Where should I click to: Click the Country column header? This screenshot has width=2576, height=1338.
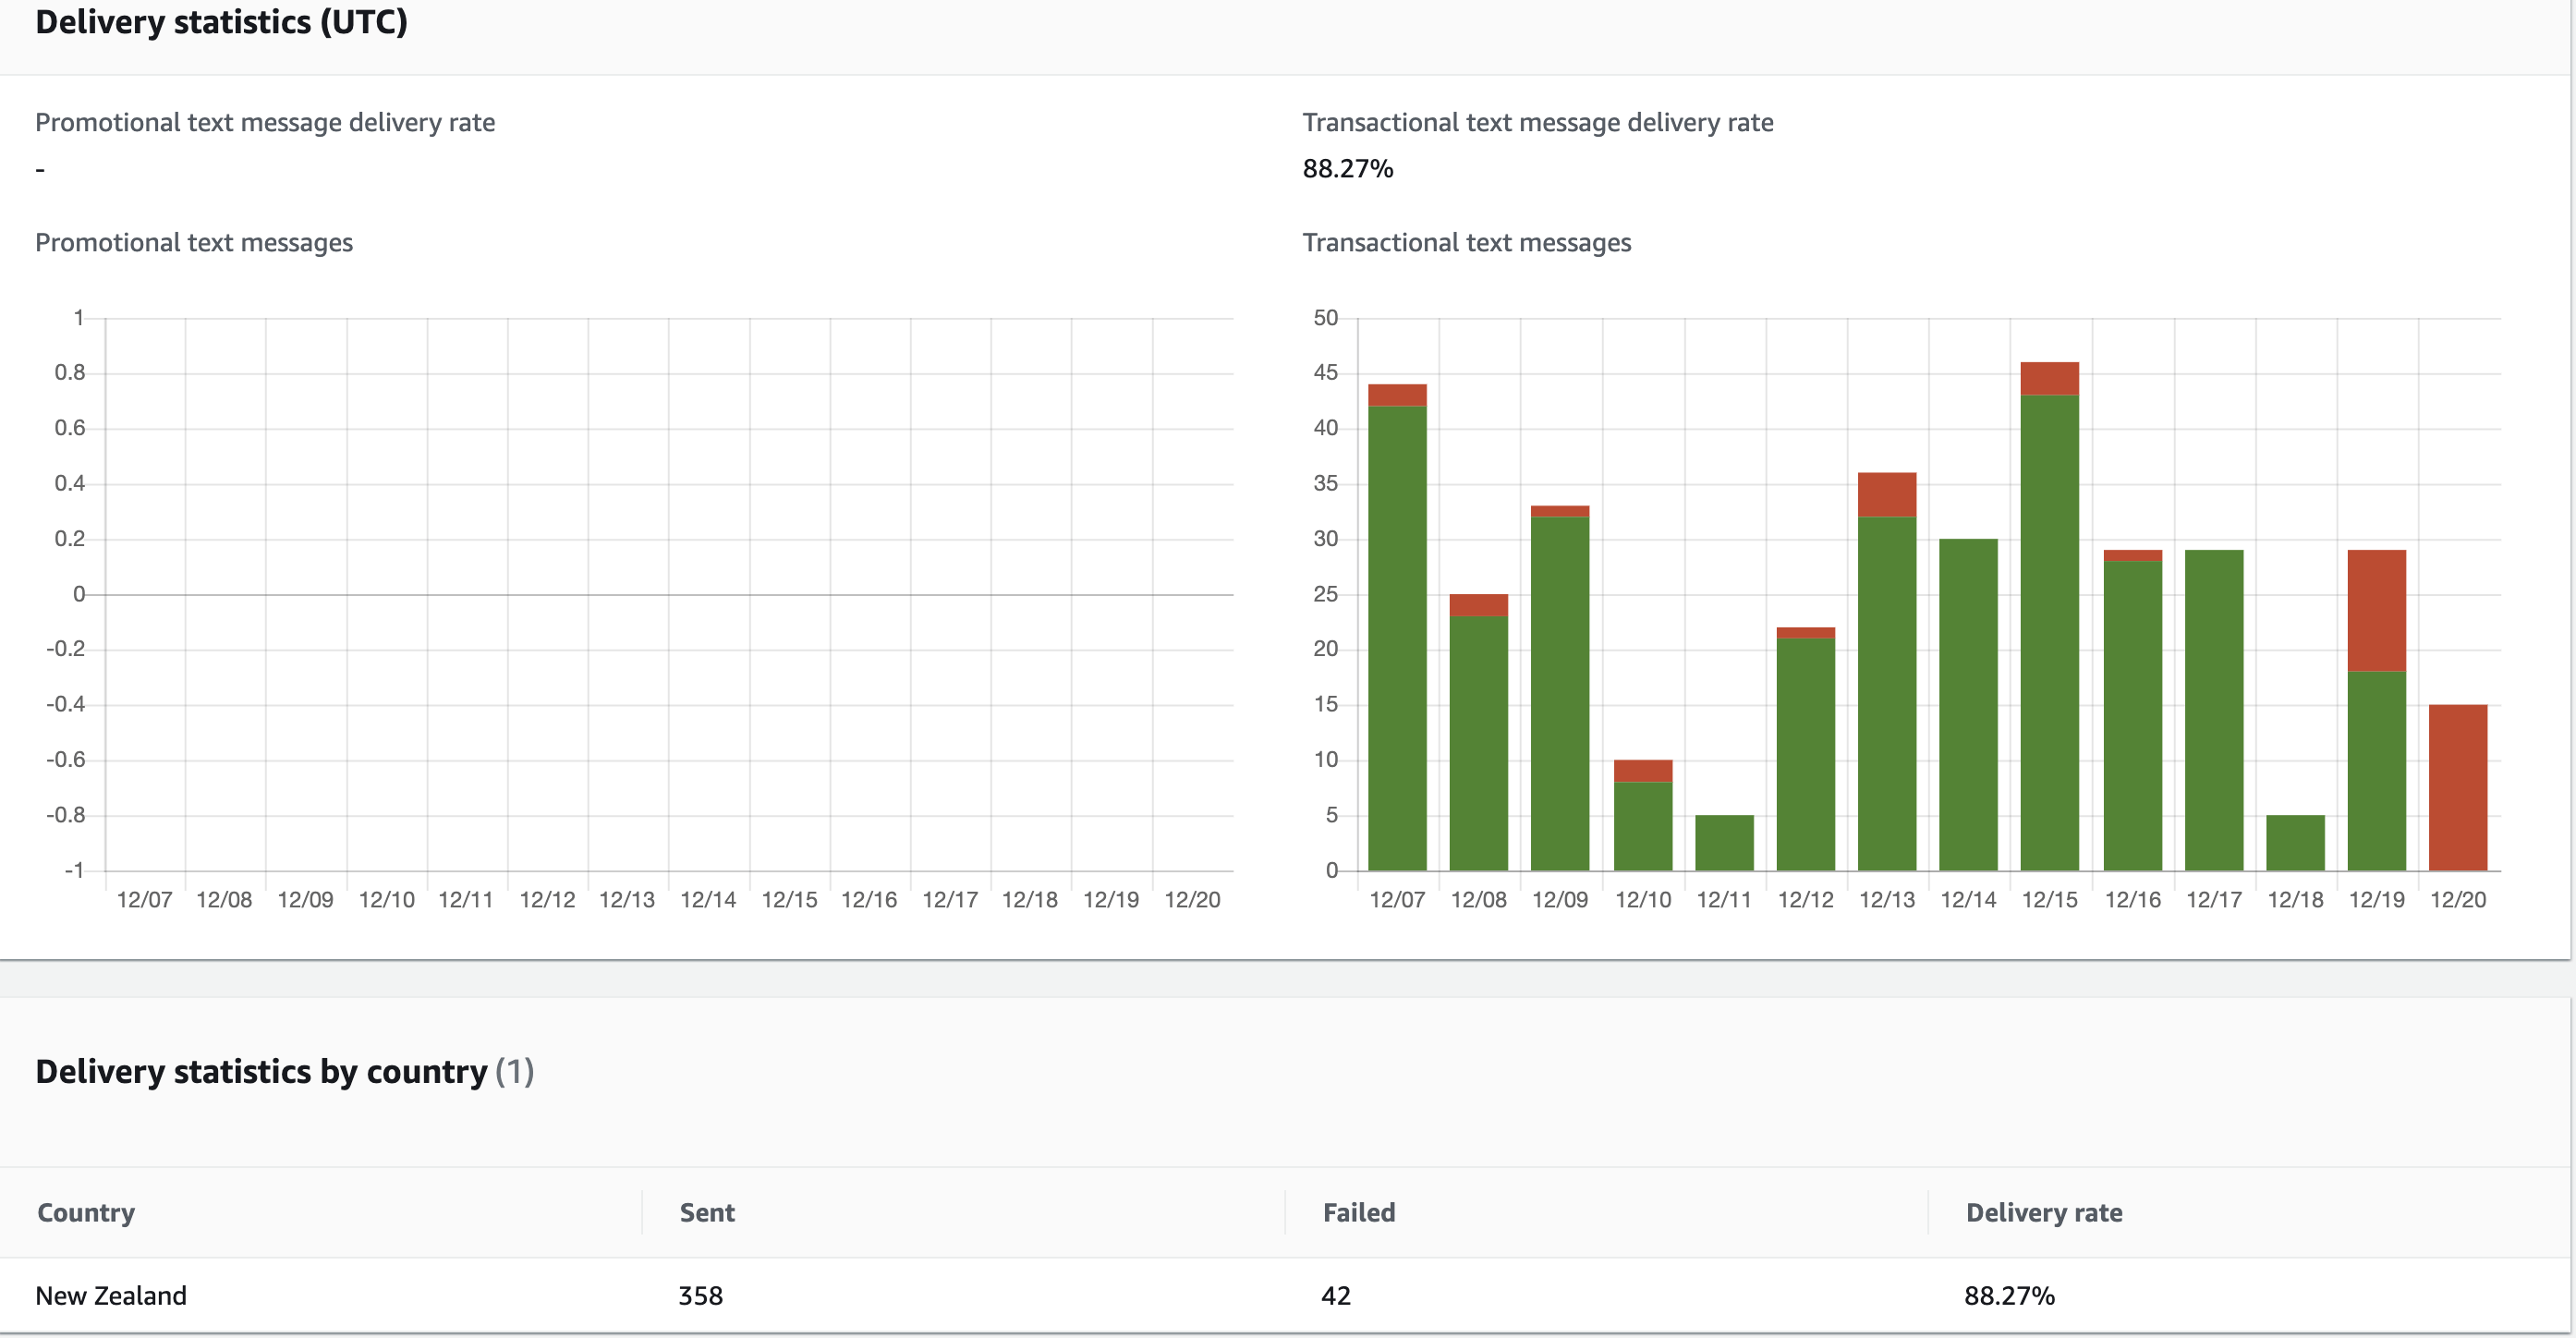click(85, 1212)
